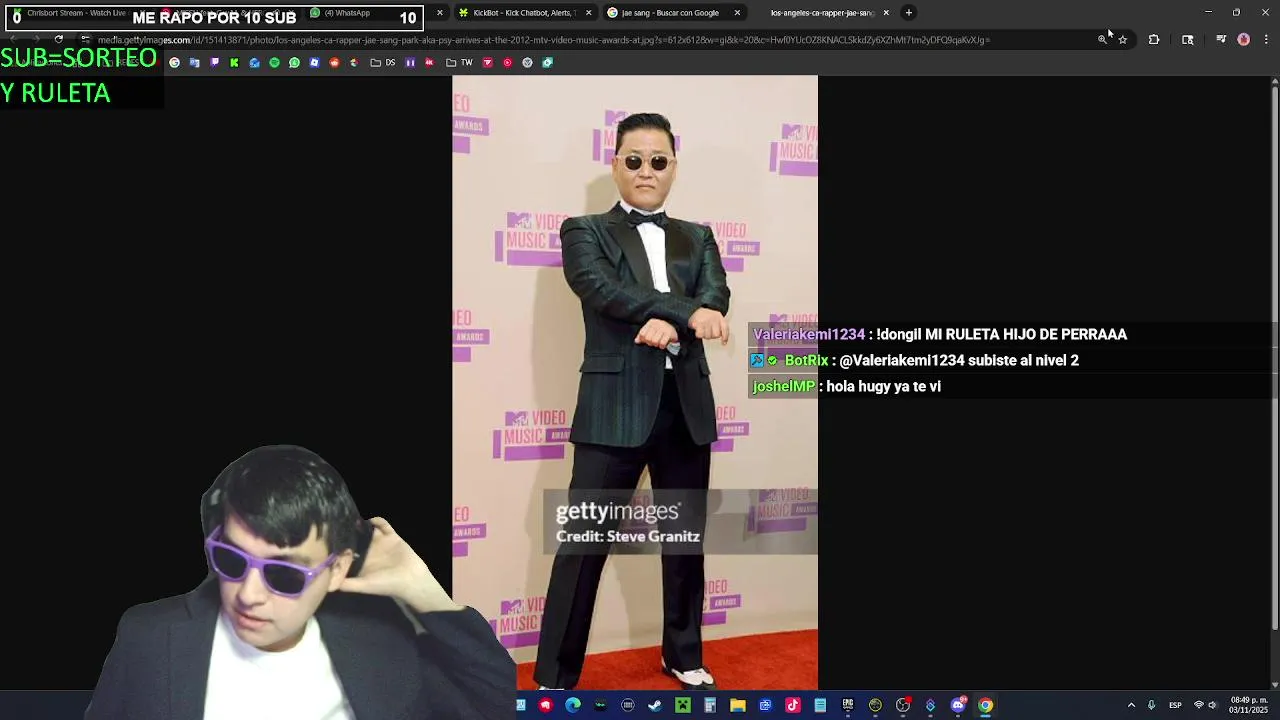This screenshot has width=1280, height=720.
Task: Open Calculator from the taskbar
Action: [710, 705]
